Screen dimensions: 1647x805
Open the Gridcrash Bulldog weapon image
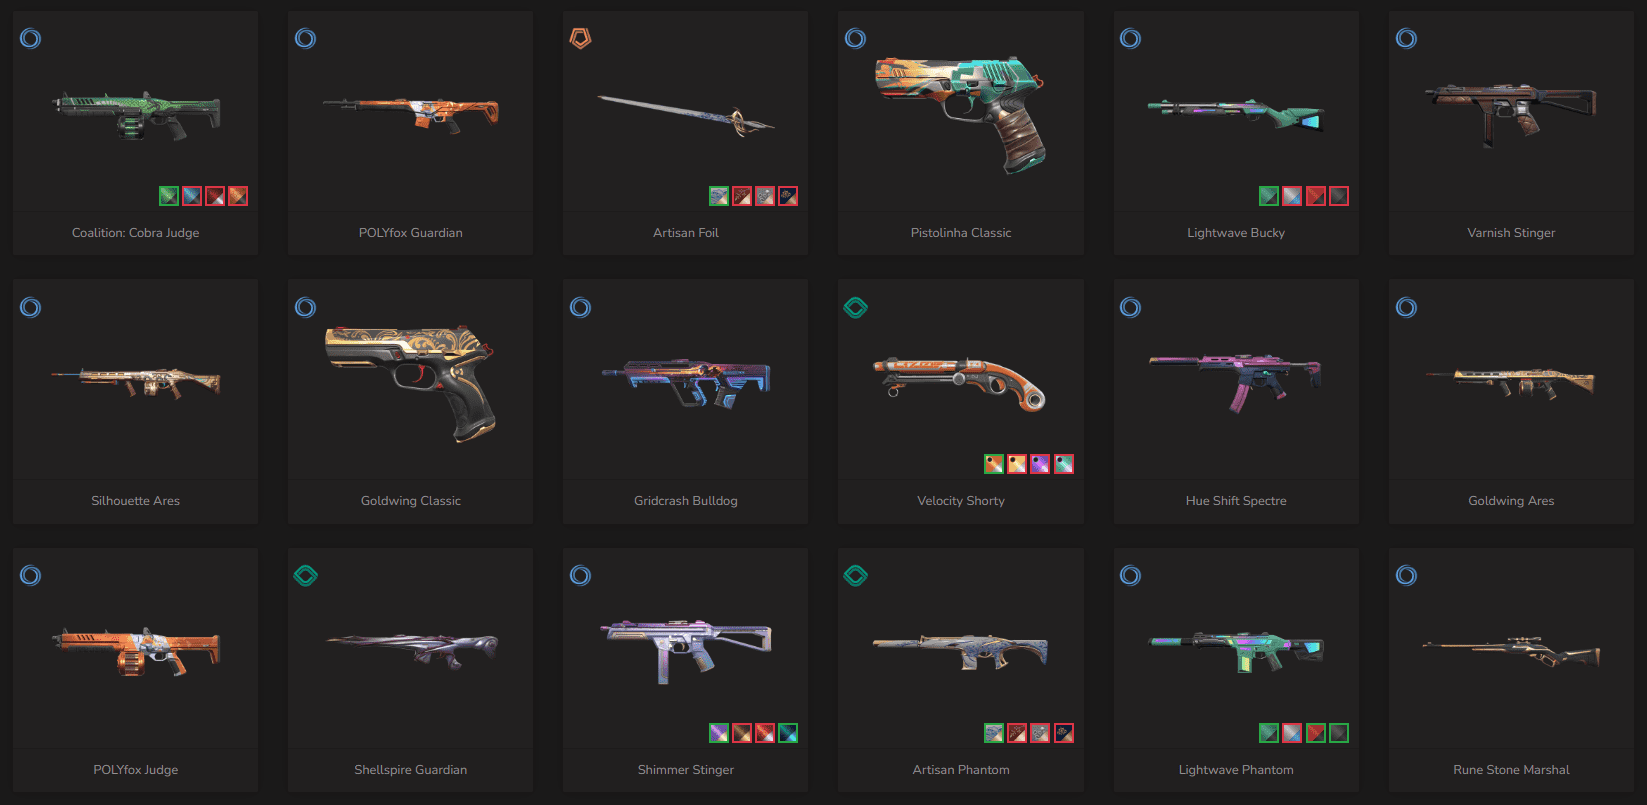point(686,382)
